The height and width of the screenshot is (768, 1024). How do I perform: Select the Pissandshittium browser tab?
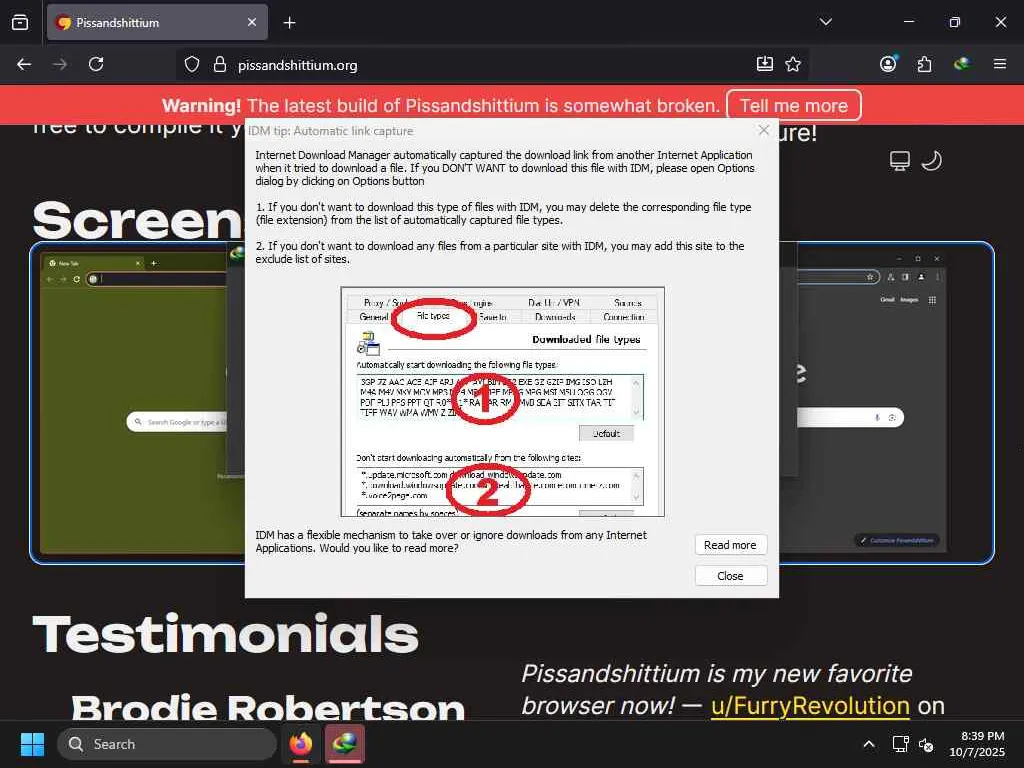(157, 22)
